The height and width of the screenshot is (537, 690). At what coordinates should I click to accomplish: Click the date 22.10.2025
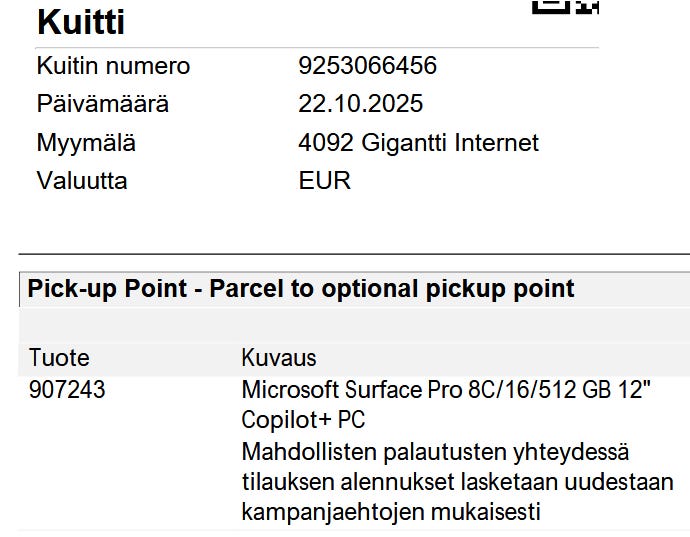[360, 104]
